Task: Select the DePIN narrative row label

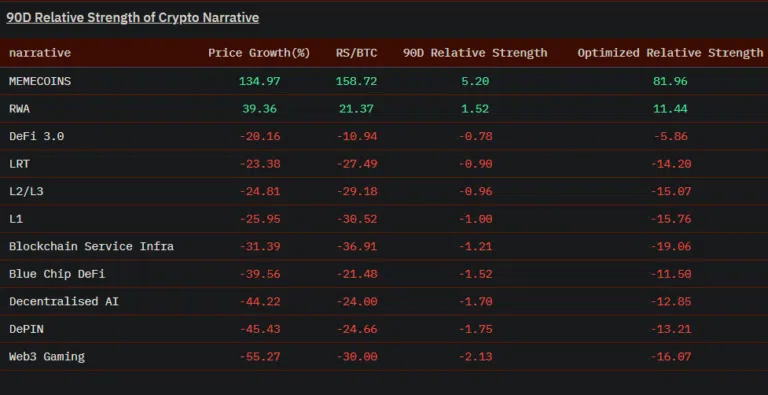Action: [x=26, y=329]
